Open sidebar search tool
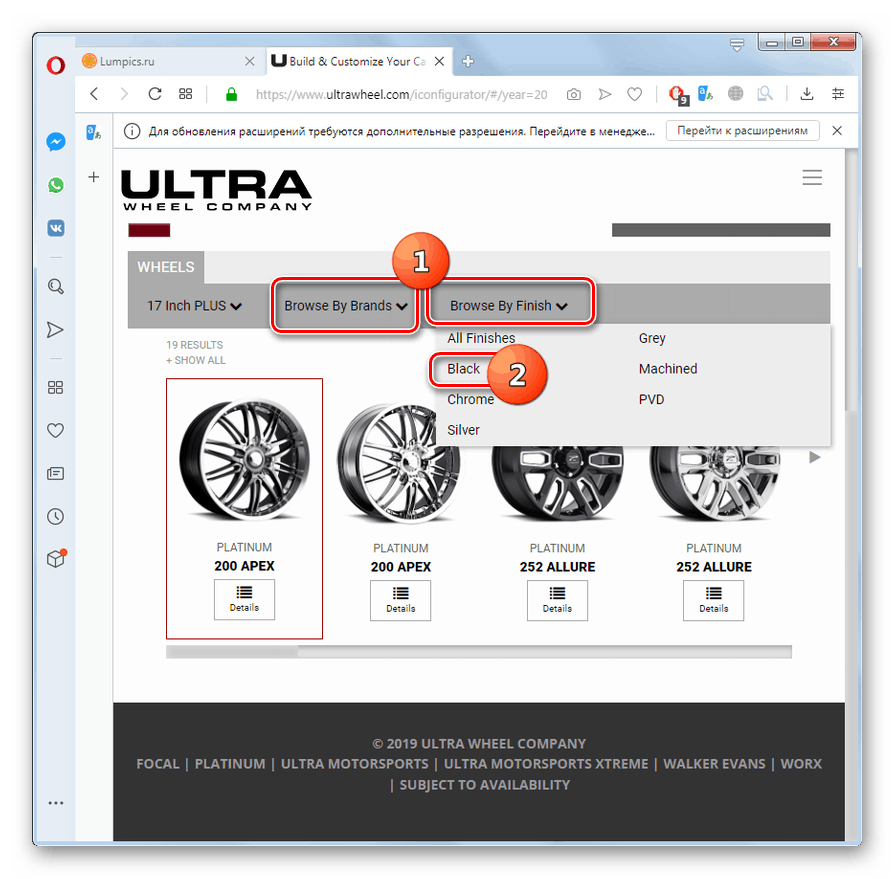 [55, 286]
